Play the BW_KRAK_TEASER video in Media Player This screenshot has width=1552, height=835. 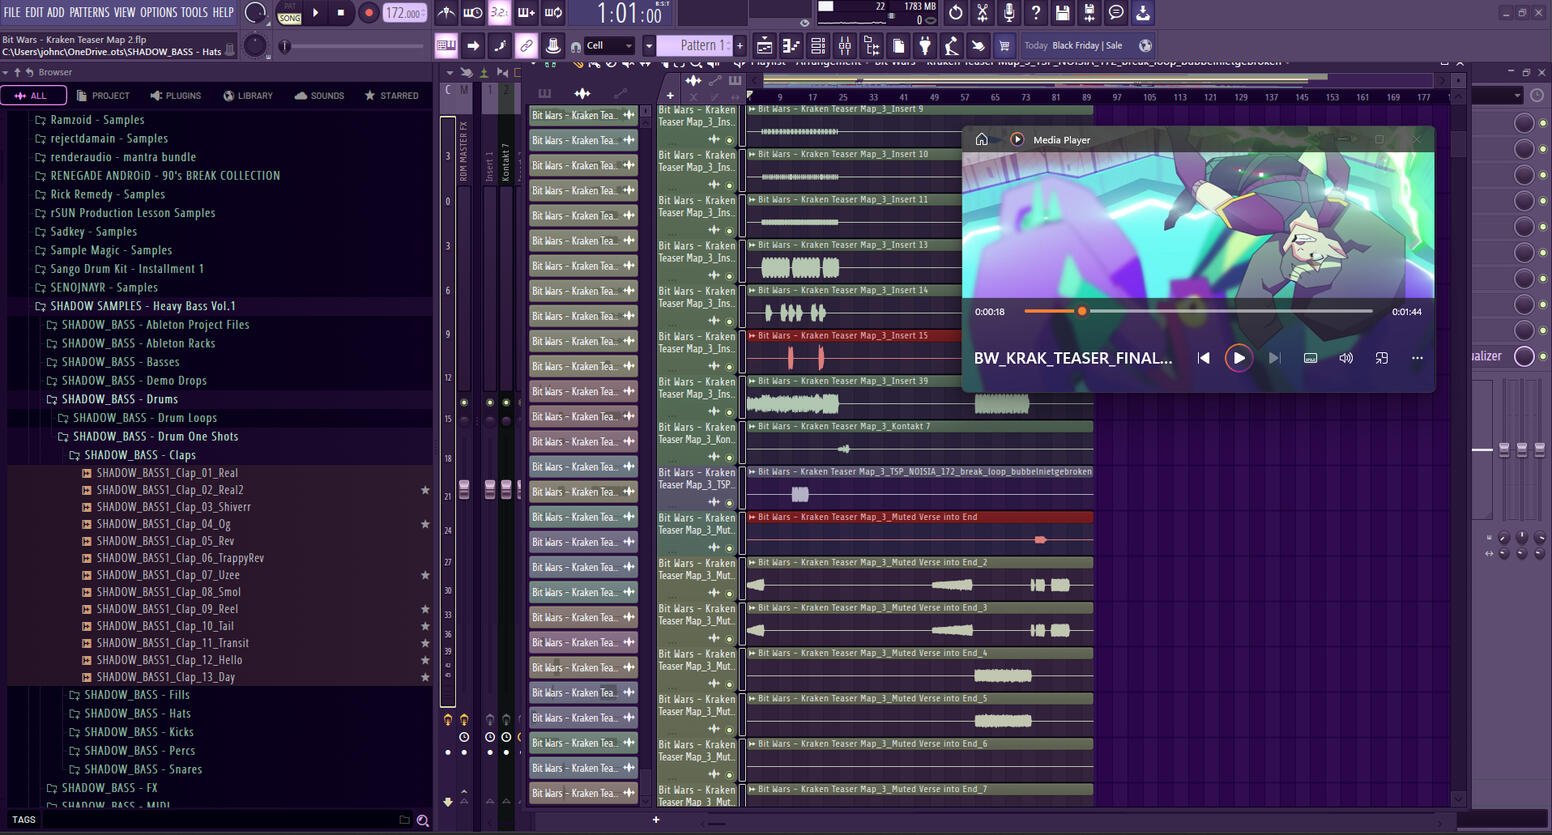point(1238,358)
